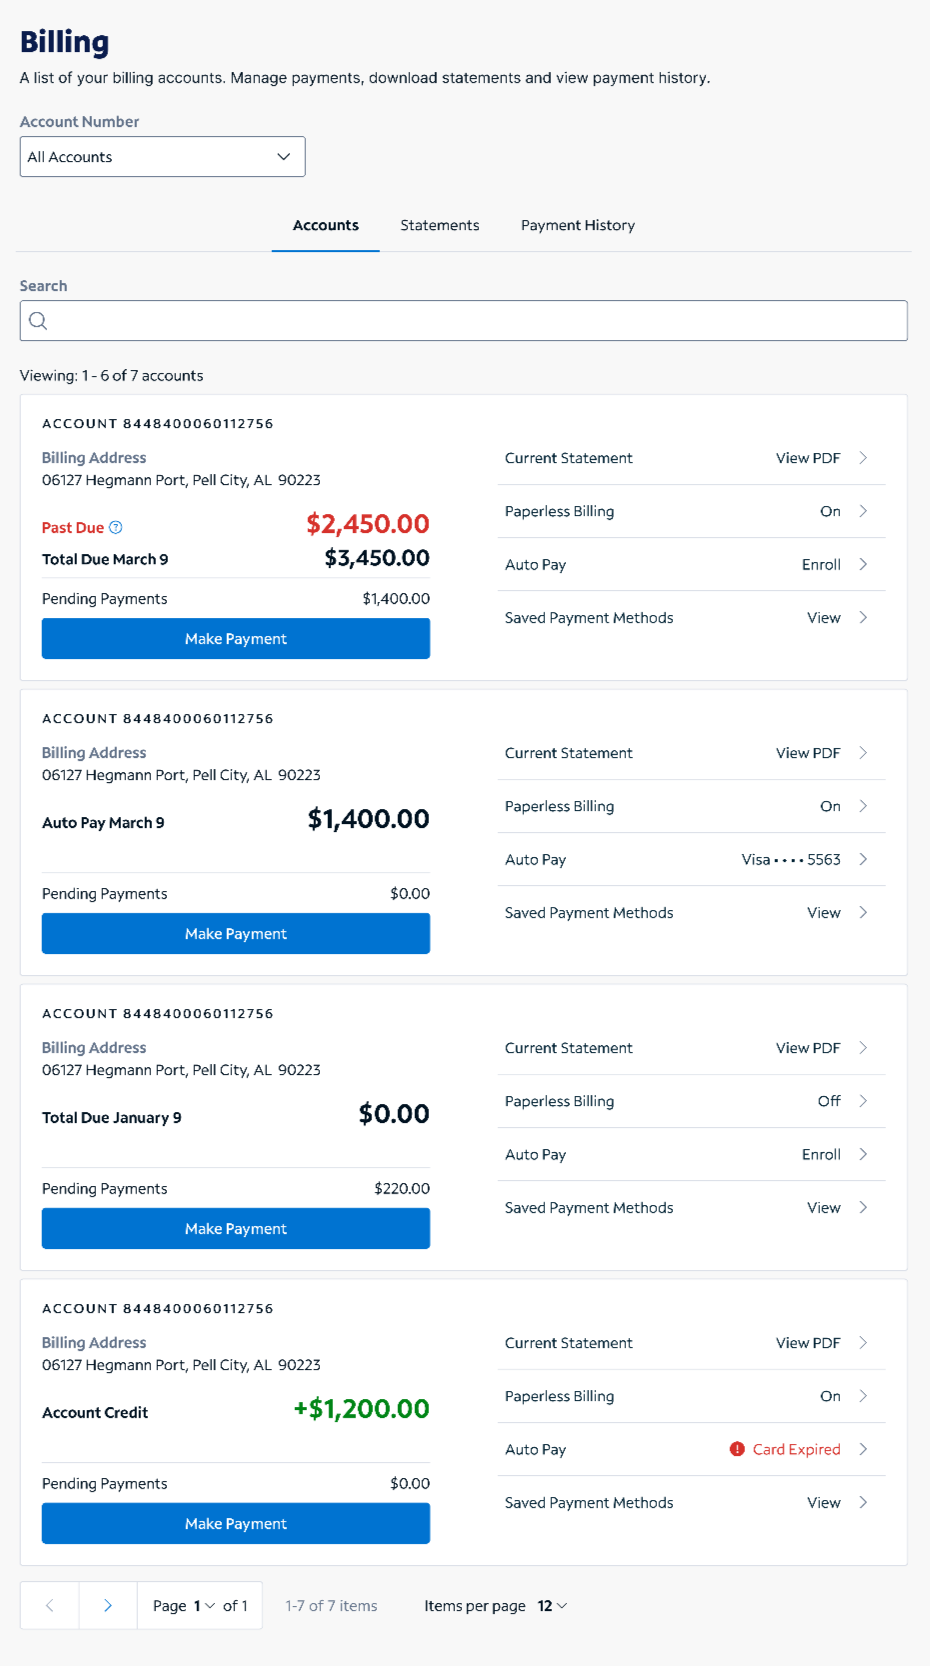The height and width of the screenshot is (1666, 930).
Task: Click the red Card Expired alert icon
Action: click(x=737, y=1449)
